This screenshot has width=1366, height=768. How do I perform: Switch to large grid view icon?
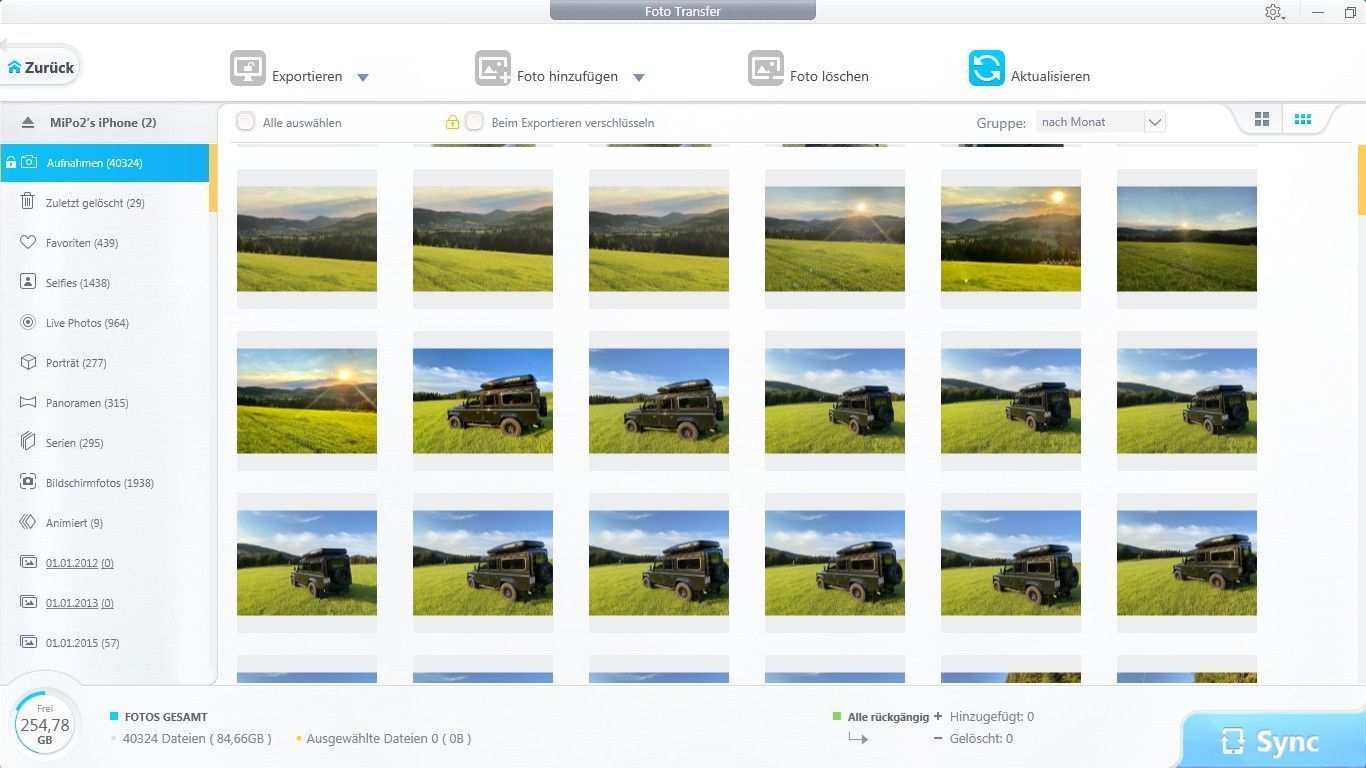1262,120
